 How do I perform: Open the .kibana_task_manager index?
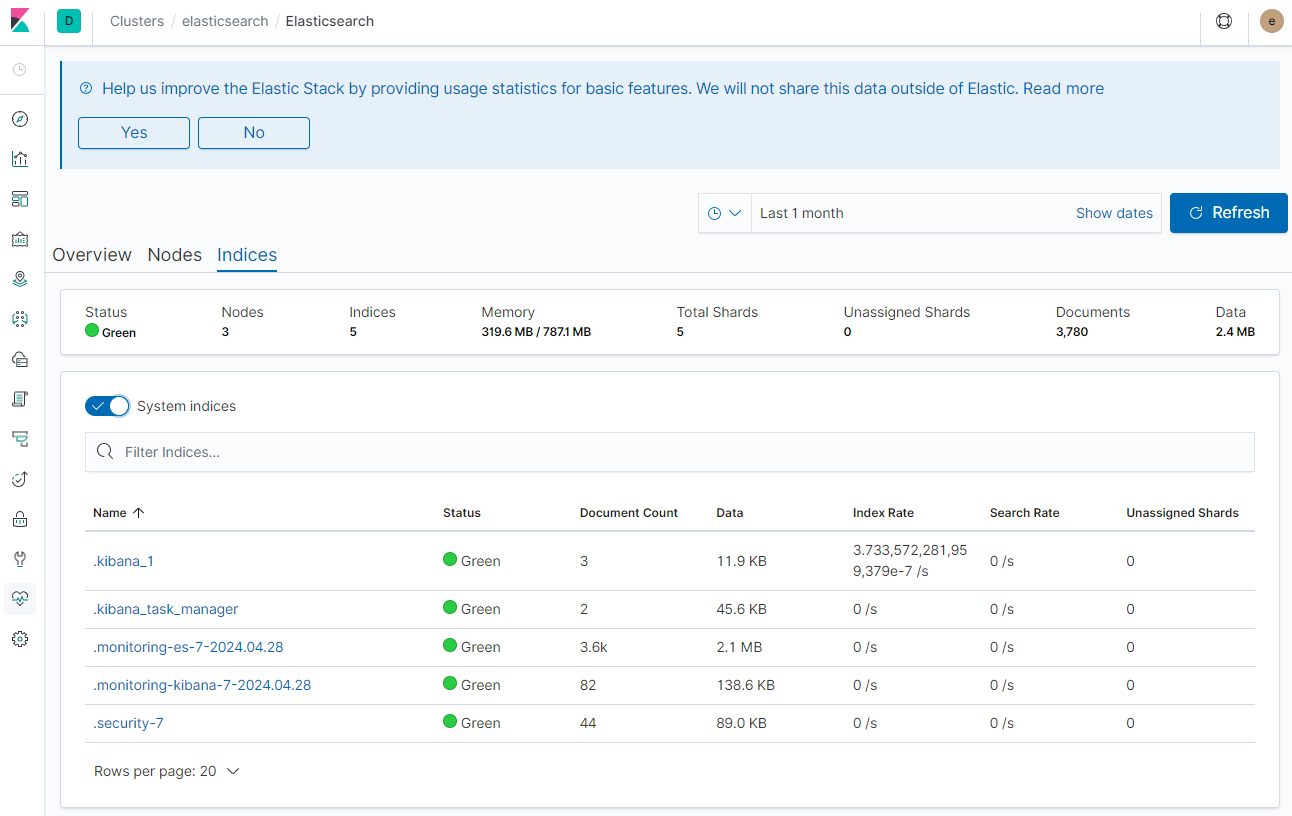166,609
